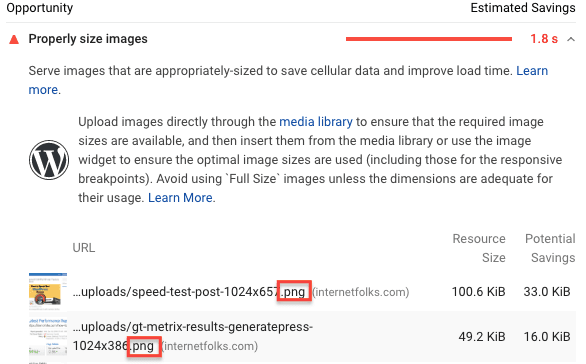Click the Properly size images heading
This screenshot has width=586, height=364.
tap(88, 39)
